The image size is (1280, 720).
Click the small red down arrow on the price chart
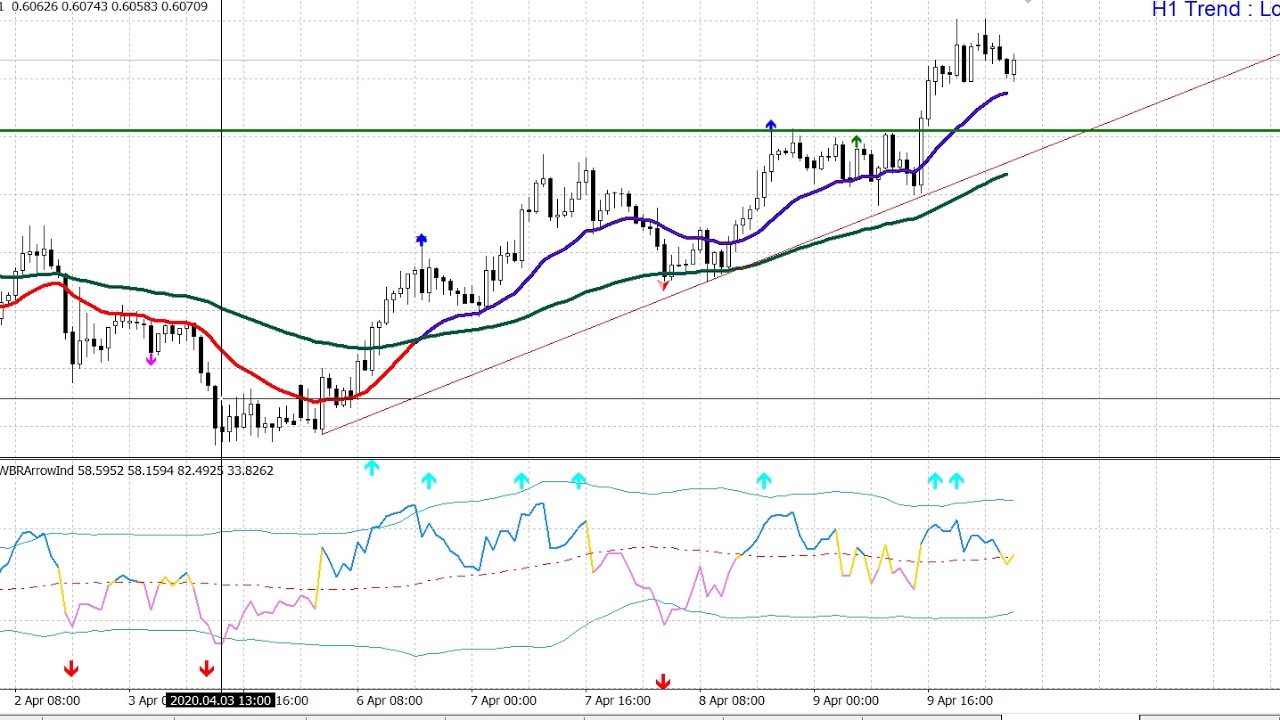(x=663, y=285)
